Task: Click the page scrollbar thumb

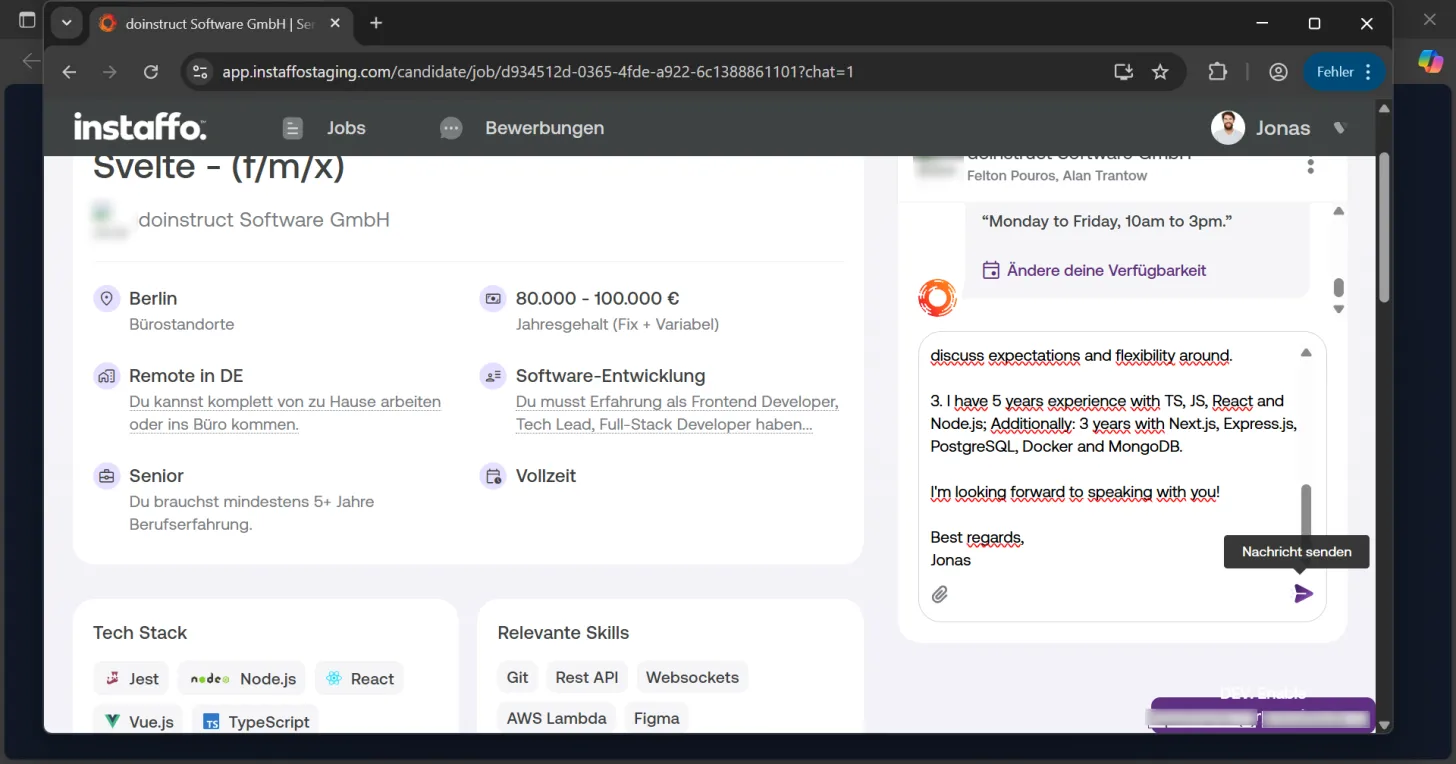Action: (1384, 226)
